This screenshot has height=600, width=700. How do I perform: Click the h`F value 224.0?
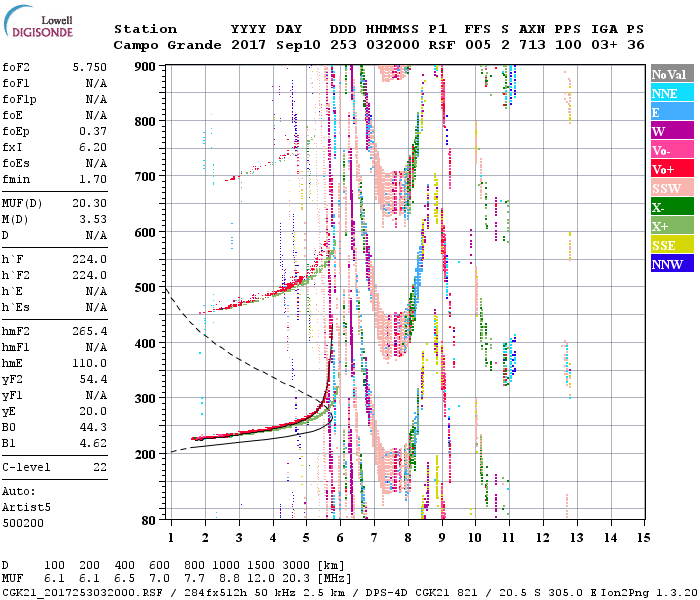click(x=90, y=259)
